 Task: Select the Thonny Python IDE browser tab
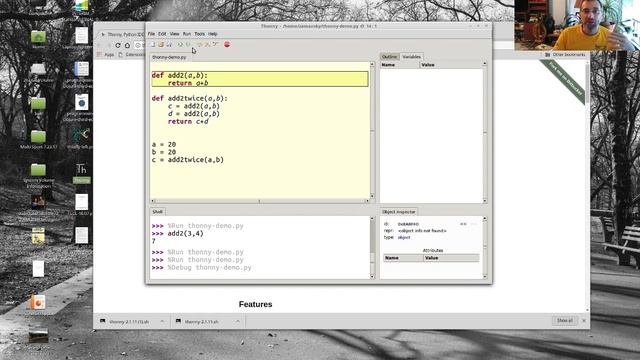(x=122, y=34)
